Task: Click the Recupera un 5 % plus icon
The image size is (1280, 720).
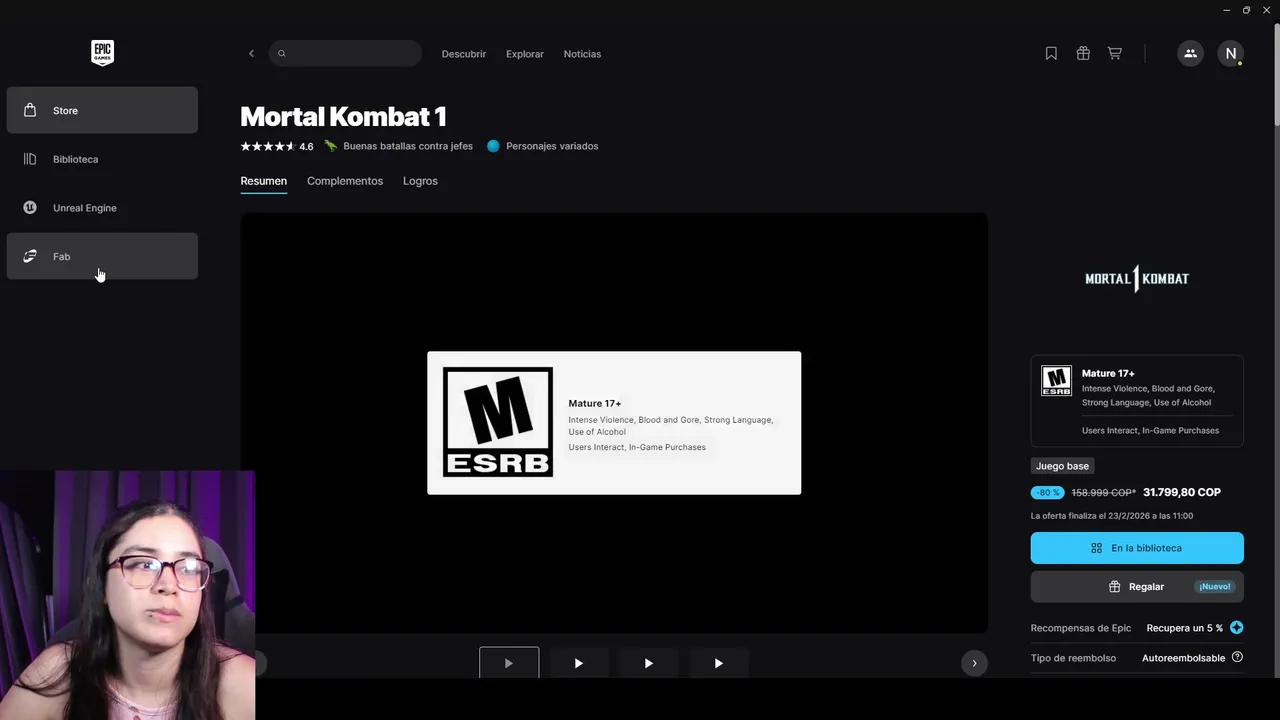Action: click(x=1237, y=628)
